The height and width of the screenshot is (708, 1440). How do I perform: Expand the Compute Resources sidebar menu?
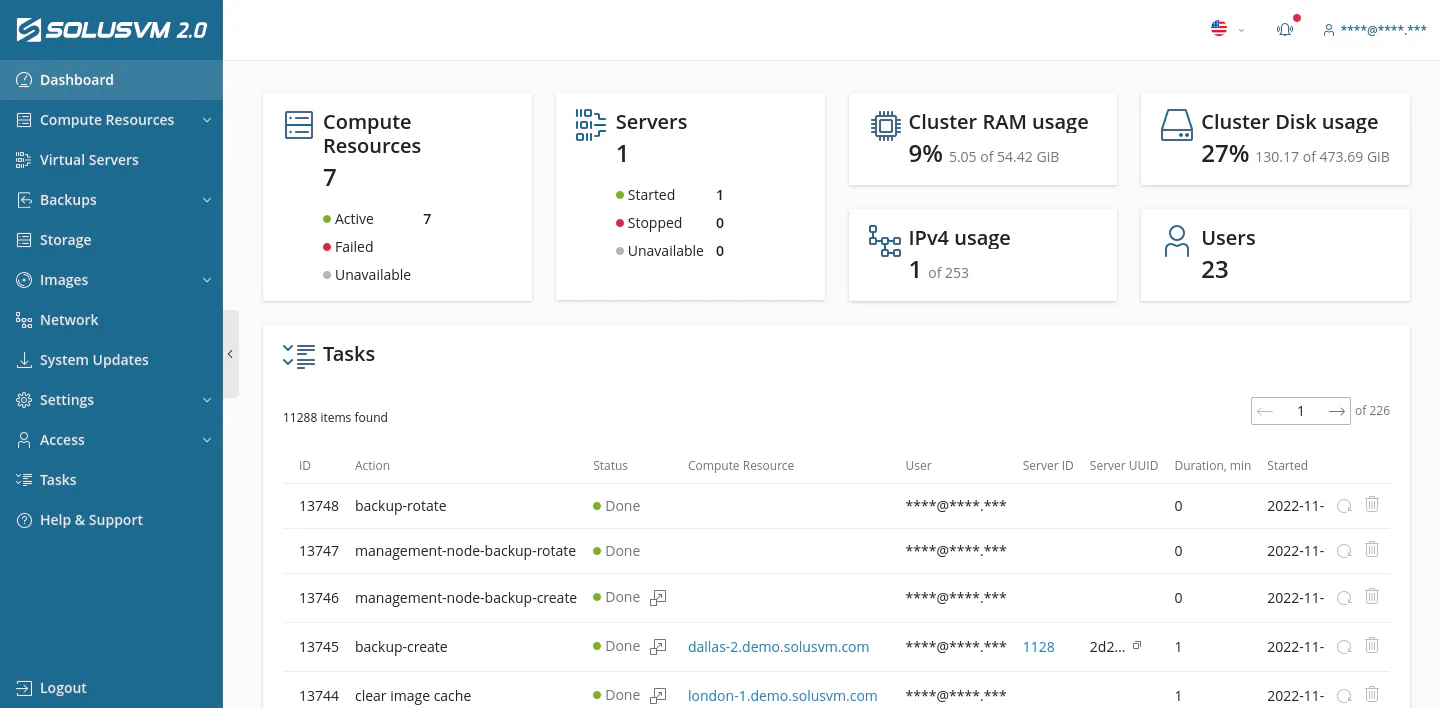[106, 119]
